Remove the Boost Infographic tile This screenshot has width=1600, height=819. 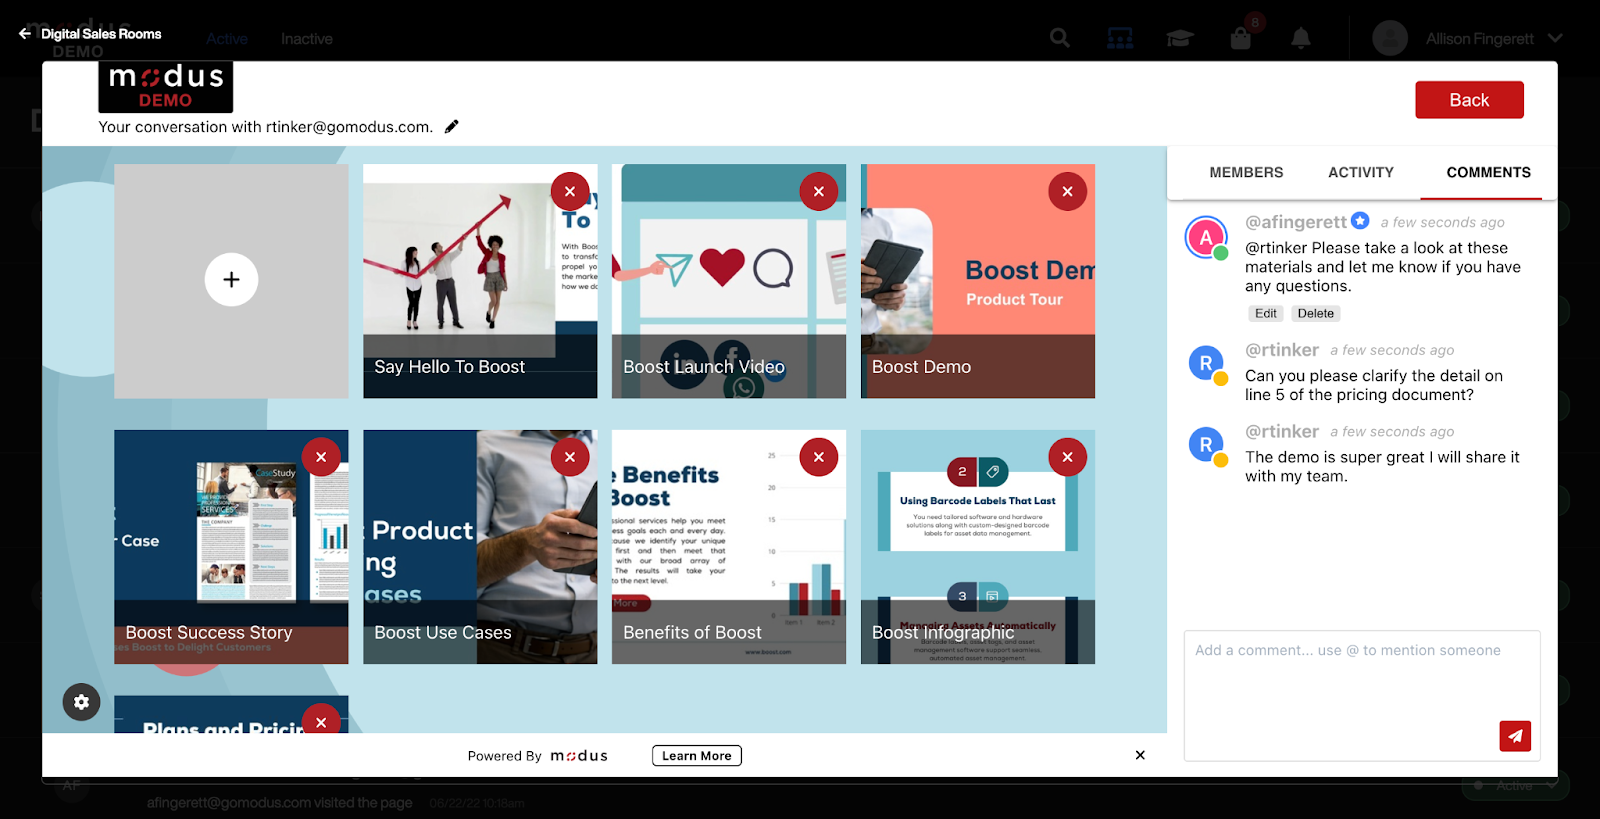tap(1067, 457)
